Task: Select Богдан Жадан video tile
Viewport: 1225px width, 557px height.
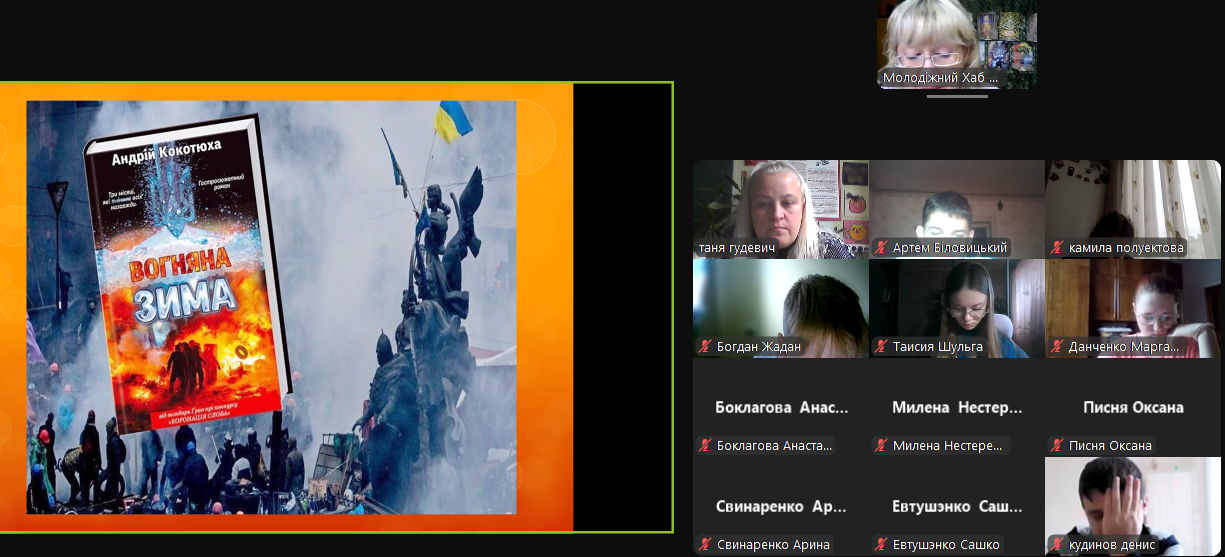Action: [781, 308]
